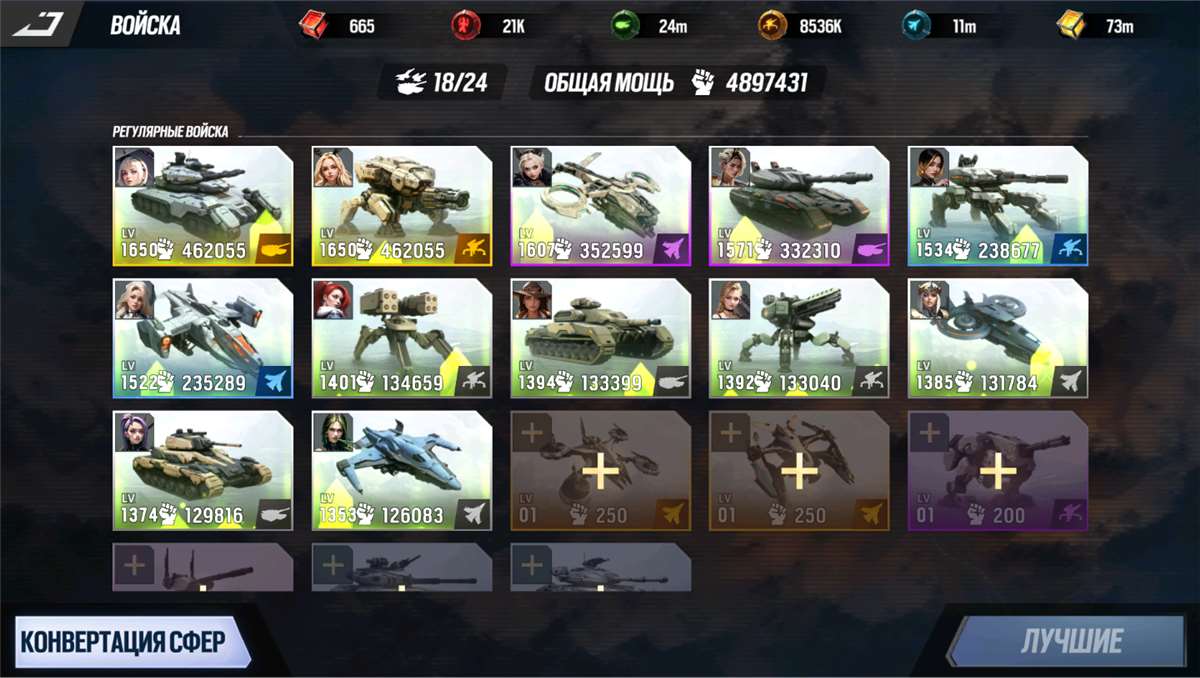Screen dimensions: 1200x678
Task: Tap the blue jet resource icon showing 11m
Action: (x=915, y=25)
